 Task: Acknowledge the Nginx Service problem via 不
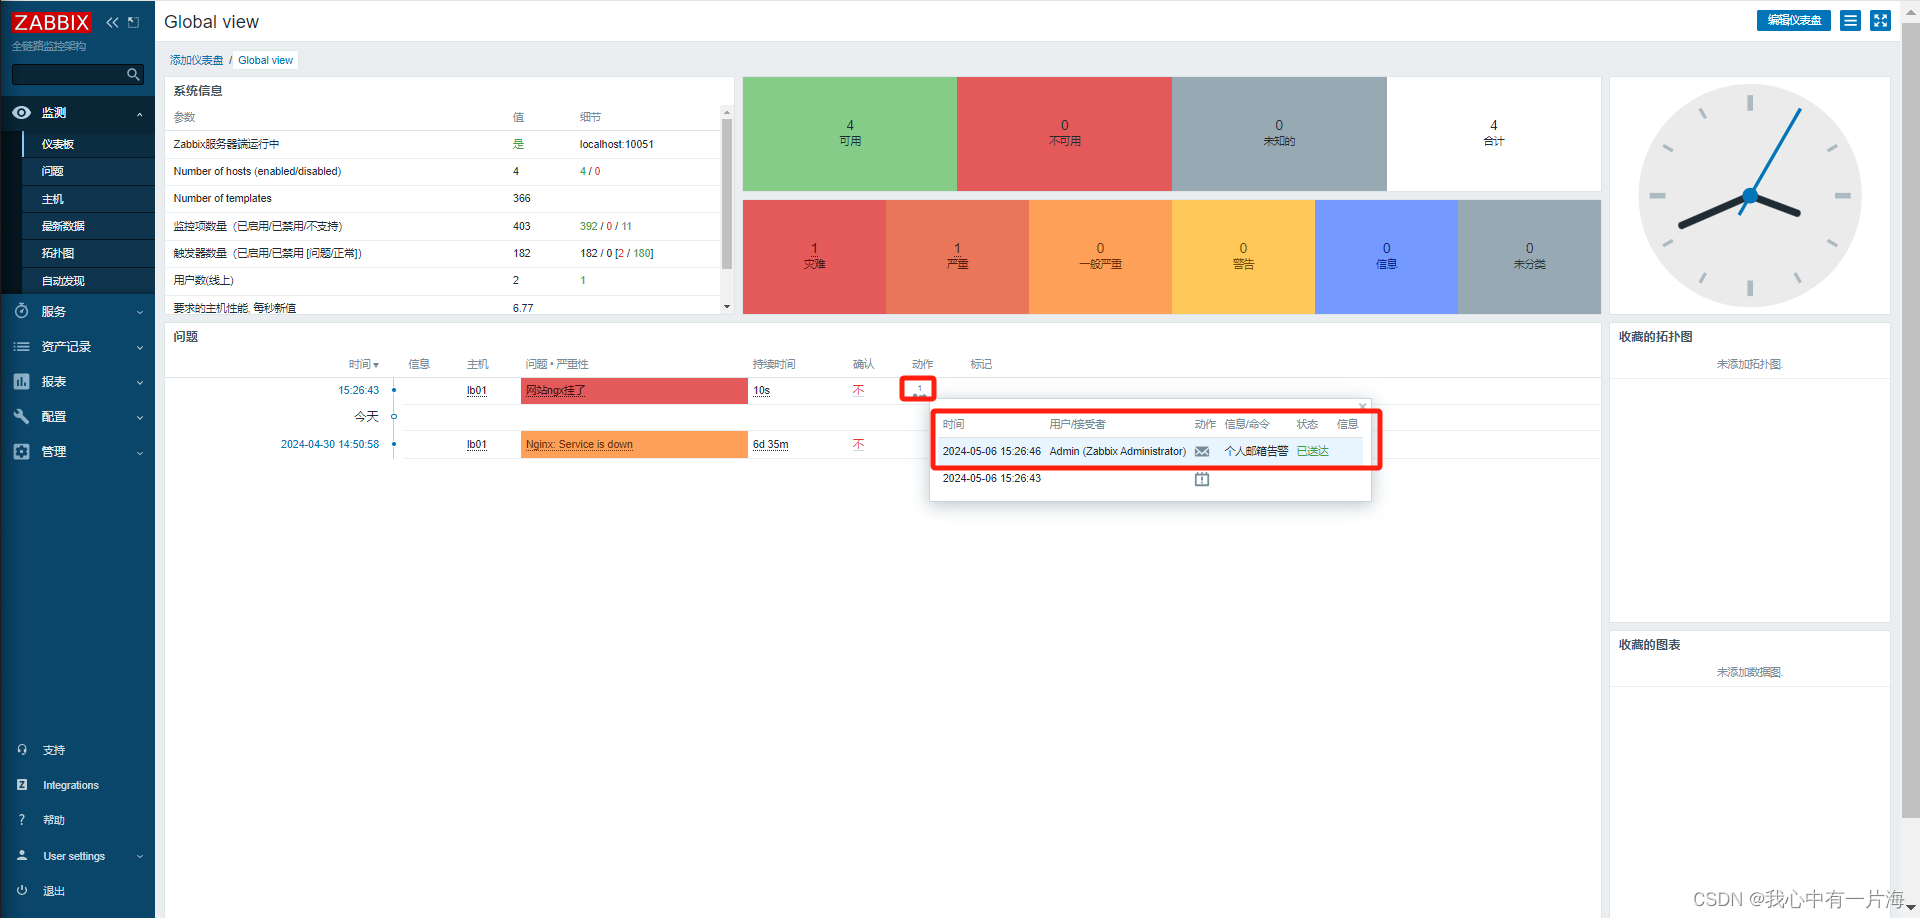point(858,445)
